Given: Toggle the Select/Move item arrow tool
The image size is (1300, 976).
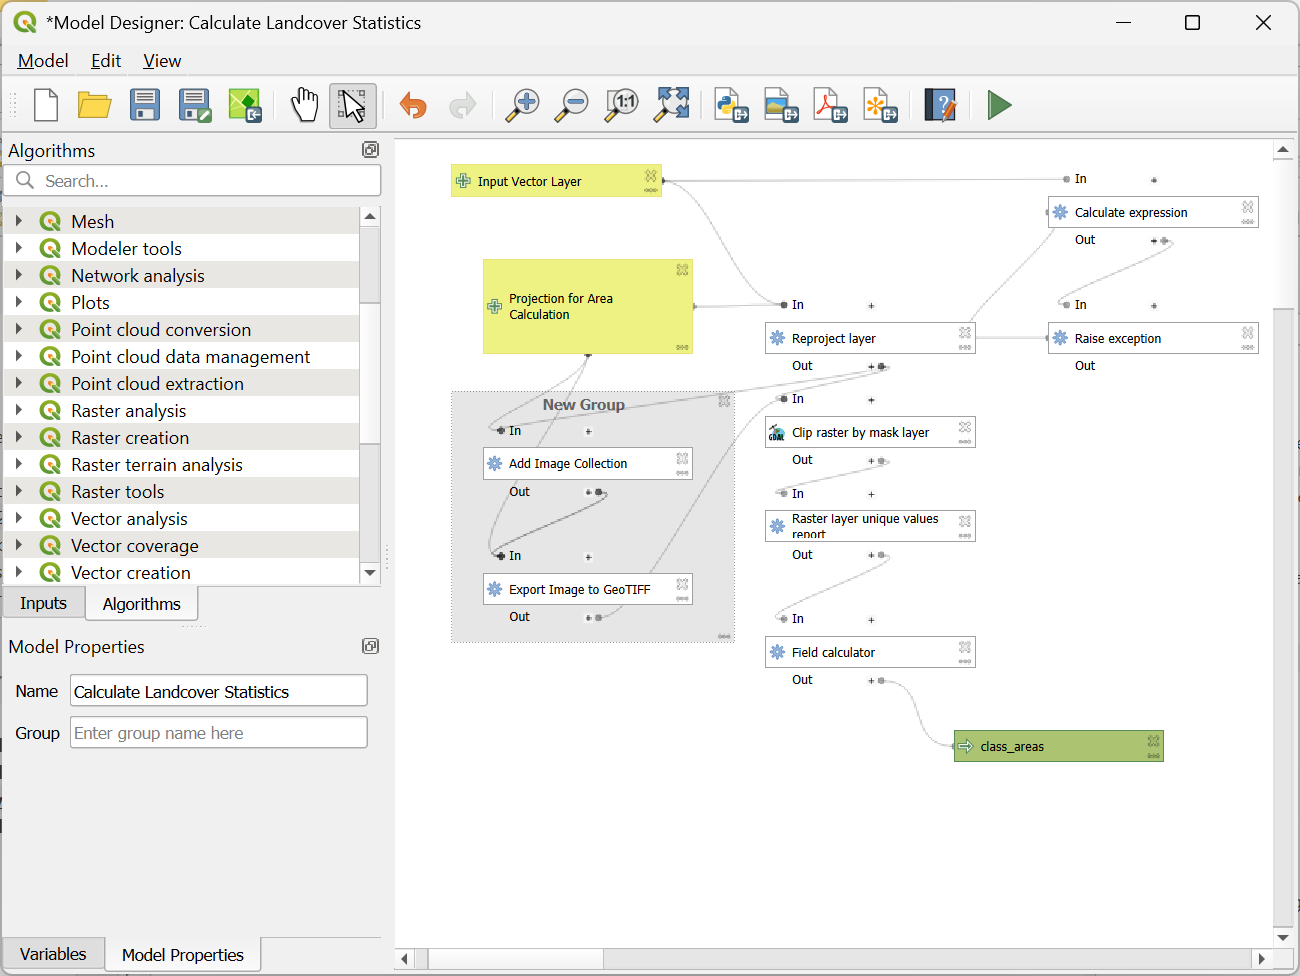Looking at the screenshot, I should [353, 105].
